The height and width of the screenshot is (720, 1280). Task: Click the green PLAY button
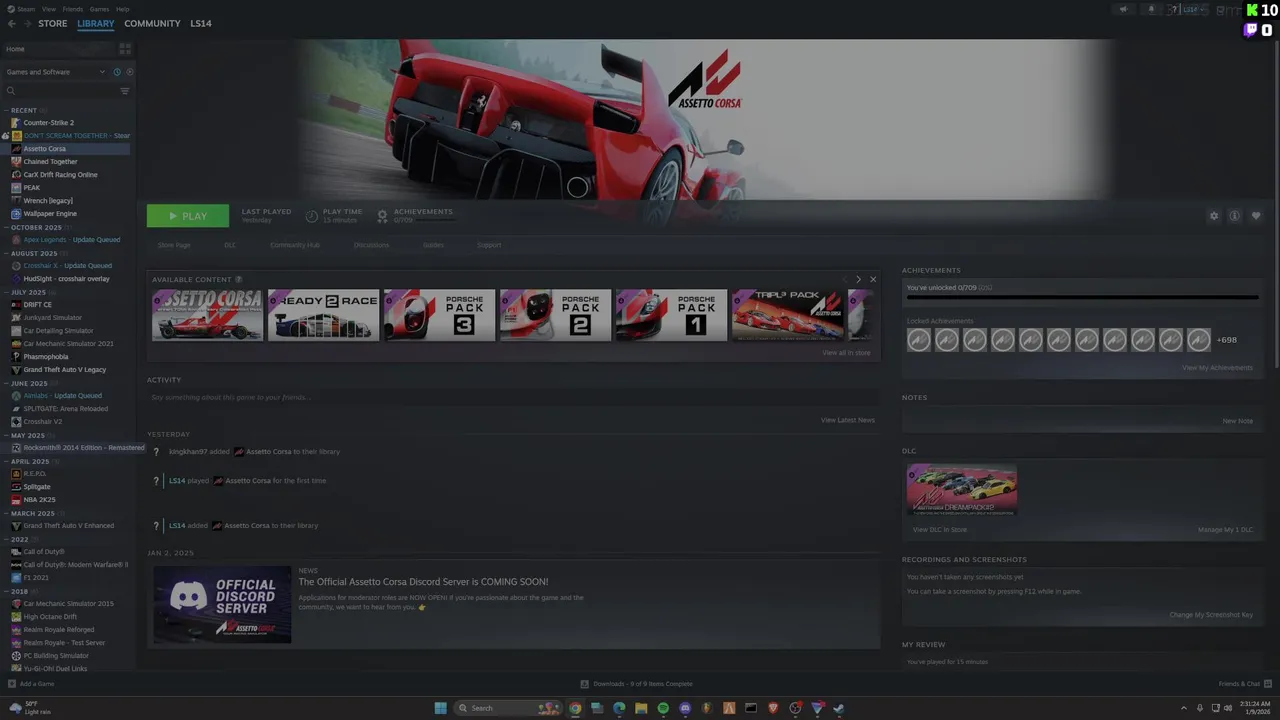pos(188,216)
